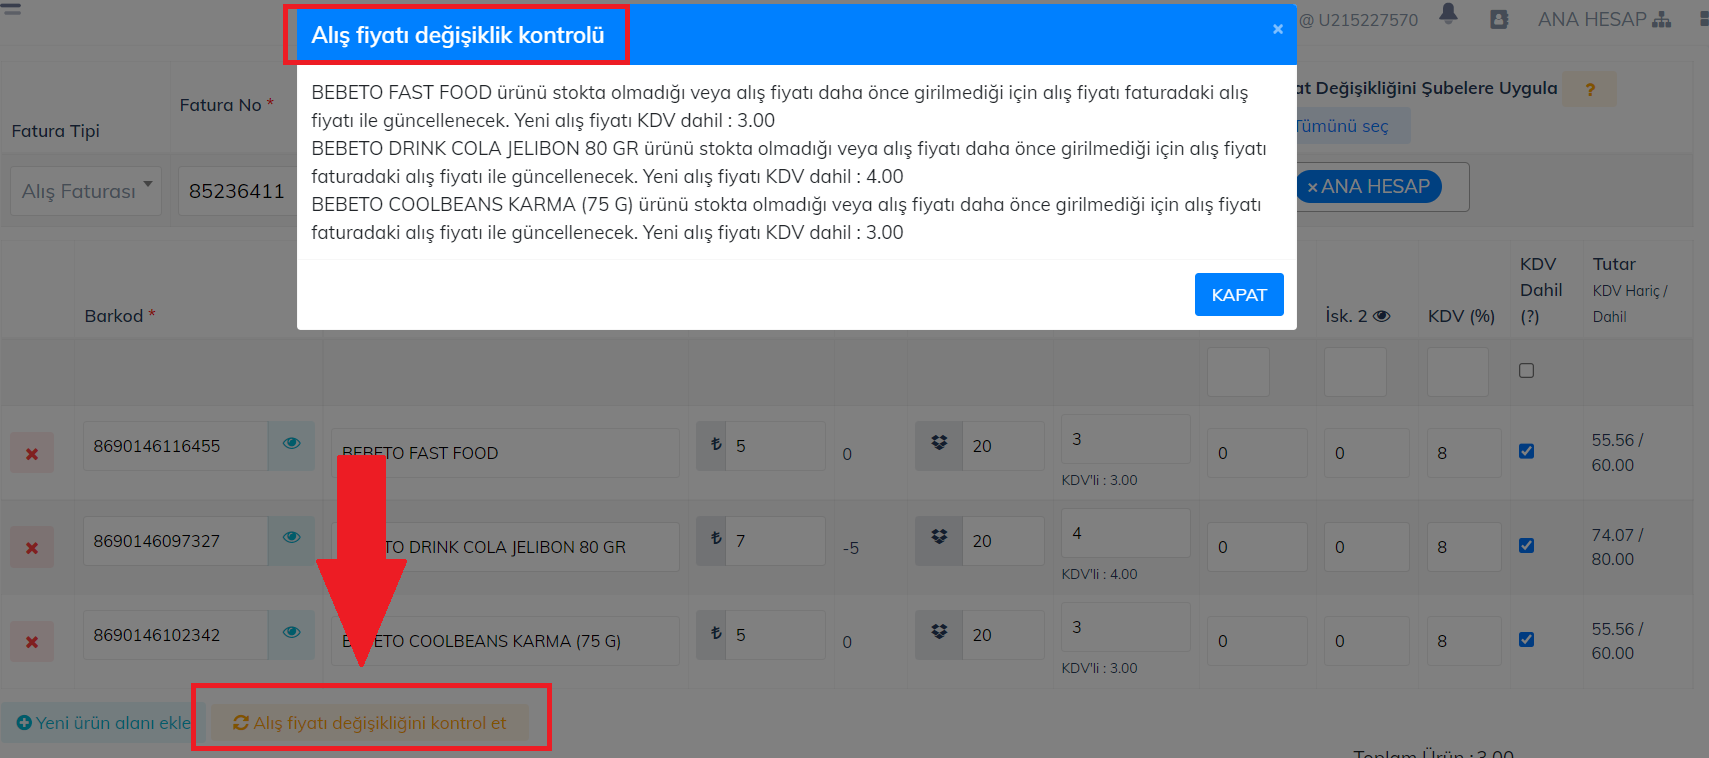Click KDV field 8 in COOLBEANS KARMA row
This screenshot has width=1709, height=758.
pos(1464,641)
